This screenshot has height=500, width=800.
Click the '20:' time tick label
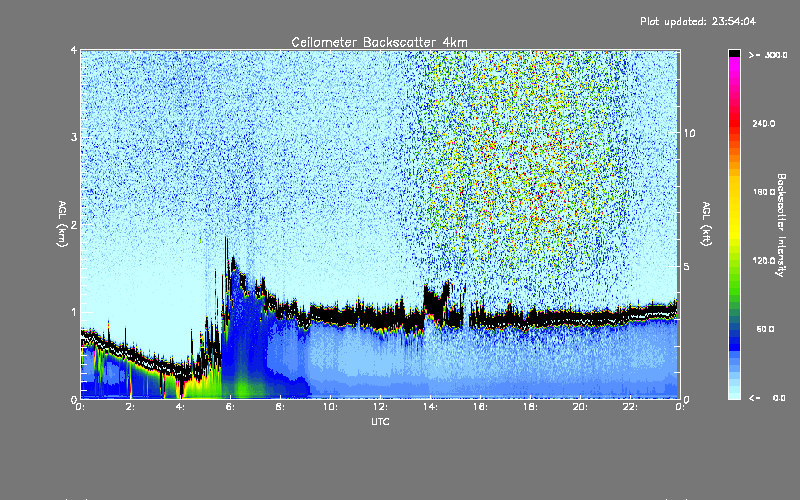(580, 407)
